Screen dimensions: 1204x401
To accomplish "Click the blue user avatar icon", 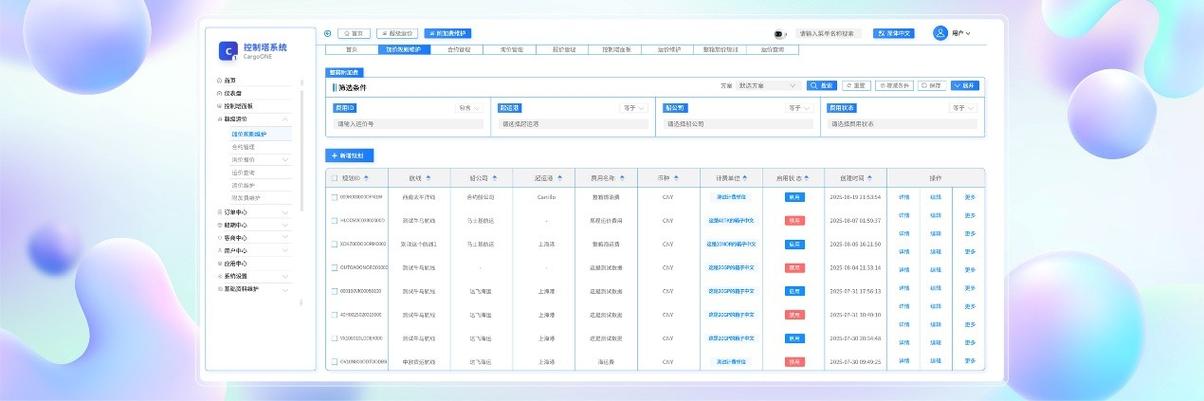I will click(x=940, y=33).
